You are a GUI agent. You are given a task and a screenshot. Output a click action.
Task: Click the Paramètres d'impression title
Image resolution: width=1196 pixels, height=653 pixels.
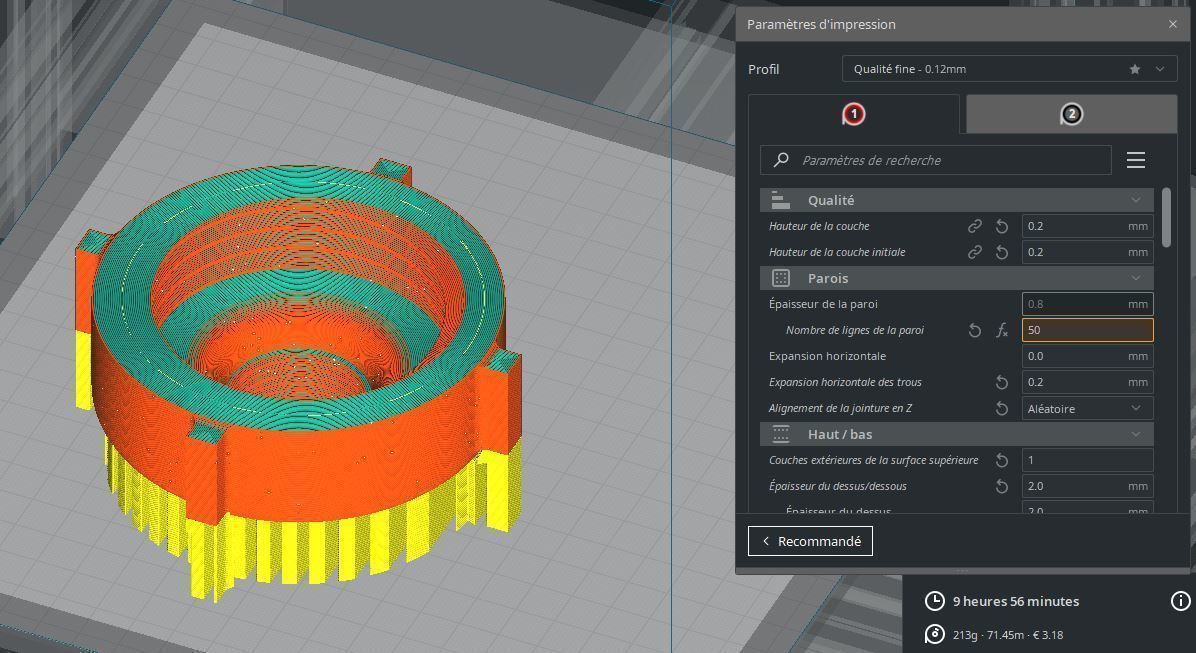coord(821,24)
